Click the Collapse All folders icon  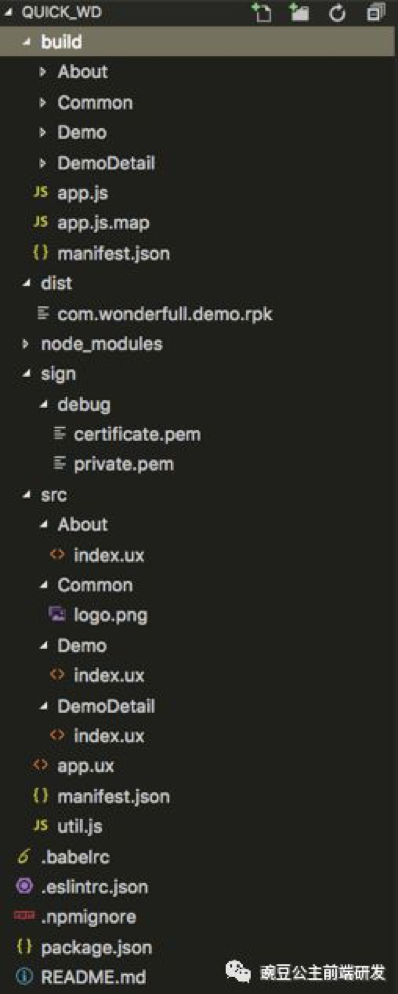[376, 13]
